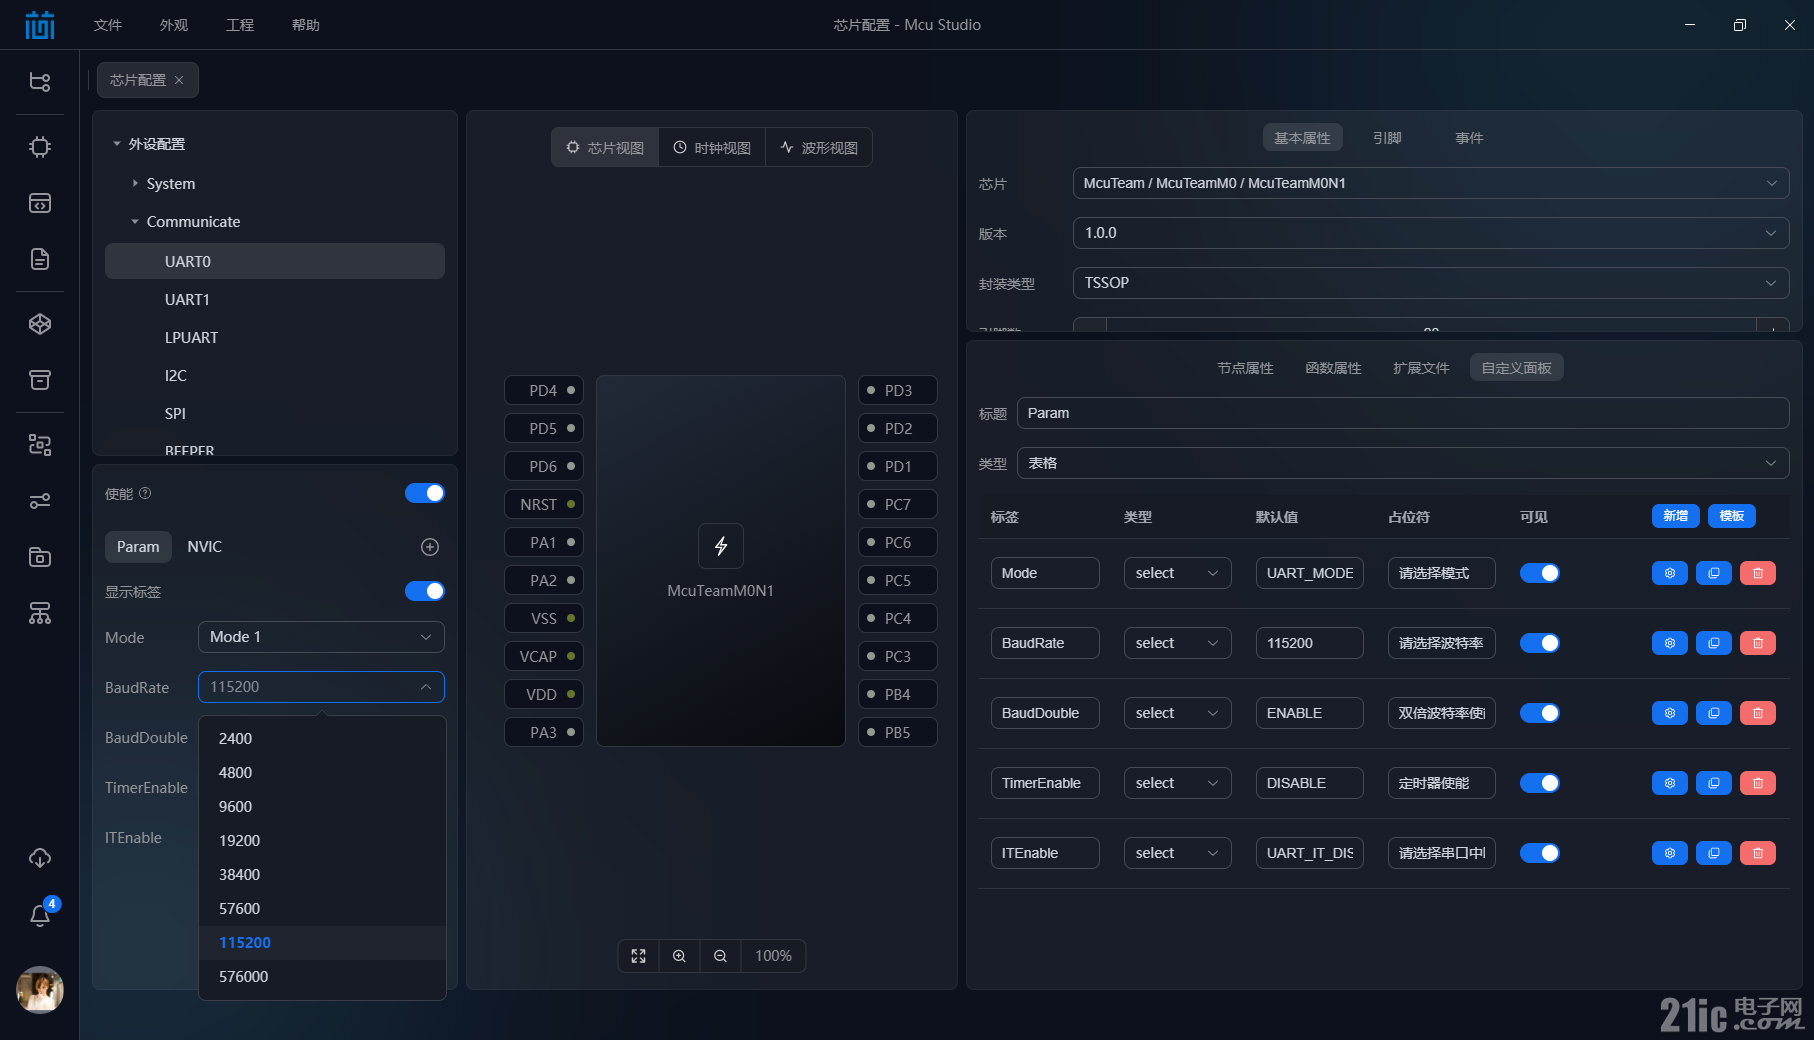Open the 类型 表格 dropdown
Viewport: 1814px width, 1040px height.
pyautogui.click(x=1403, y=463)
